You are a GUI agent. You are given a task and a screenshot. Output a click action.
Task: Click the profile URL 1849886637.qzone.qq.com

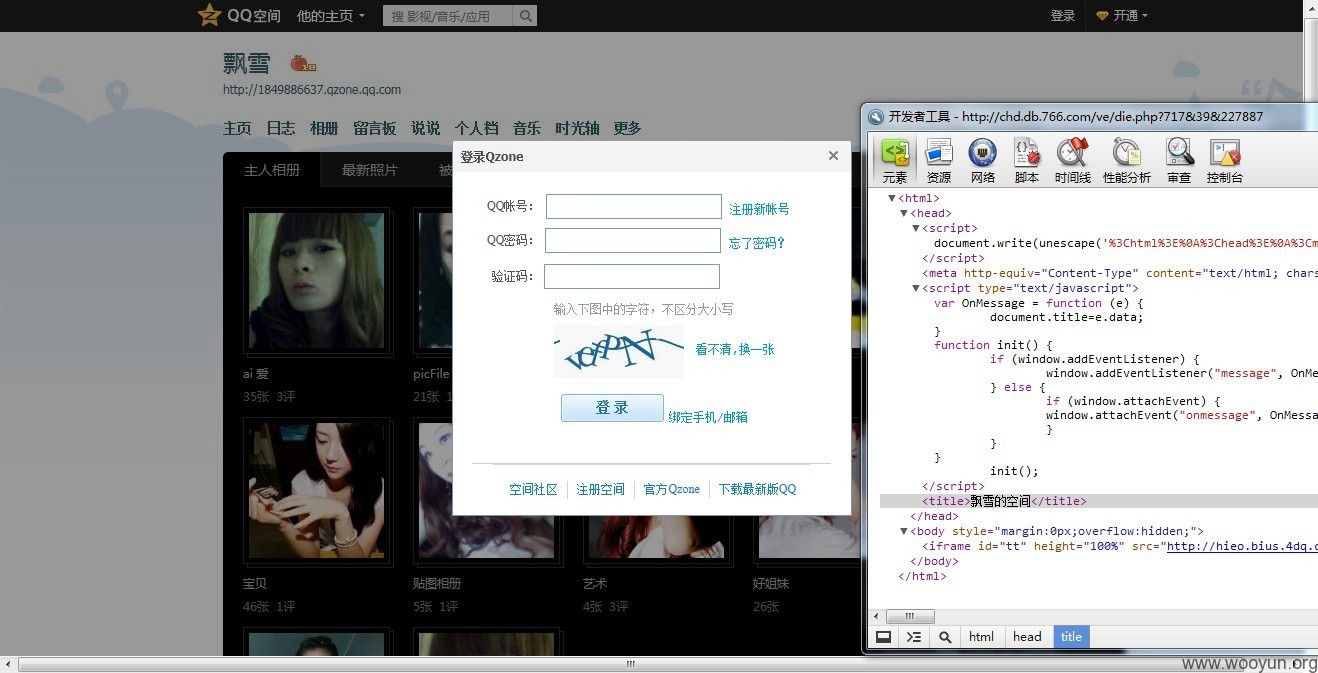[x=312, y=90]
